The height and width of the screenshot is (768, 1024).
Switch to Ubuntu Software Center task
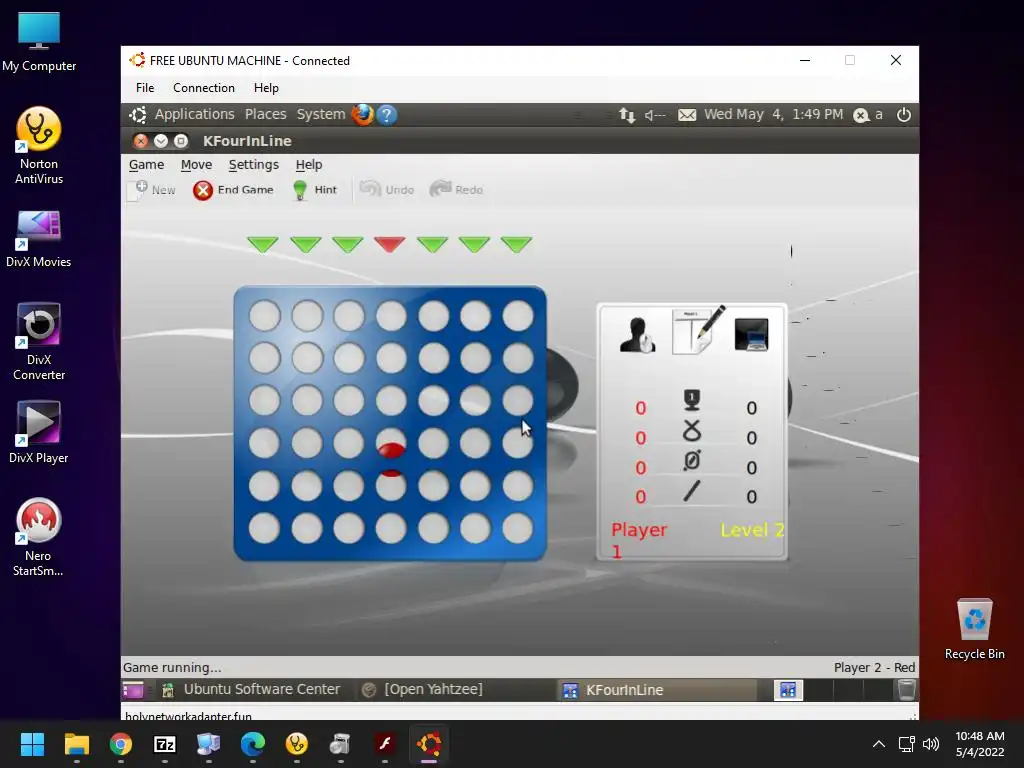(x=251, y=690)
